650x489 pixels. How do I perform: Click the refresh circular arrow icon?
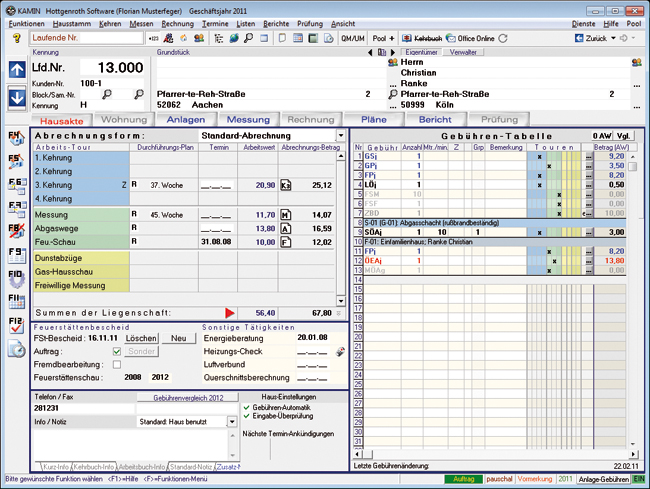[x=503, y=38]
